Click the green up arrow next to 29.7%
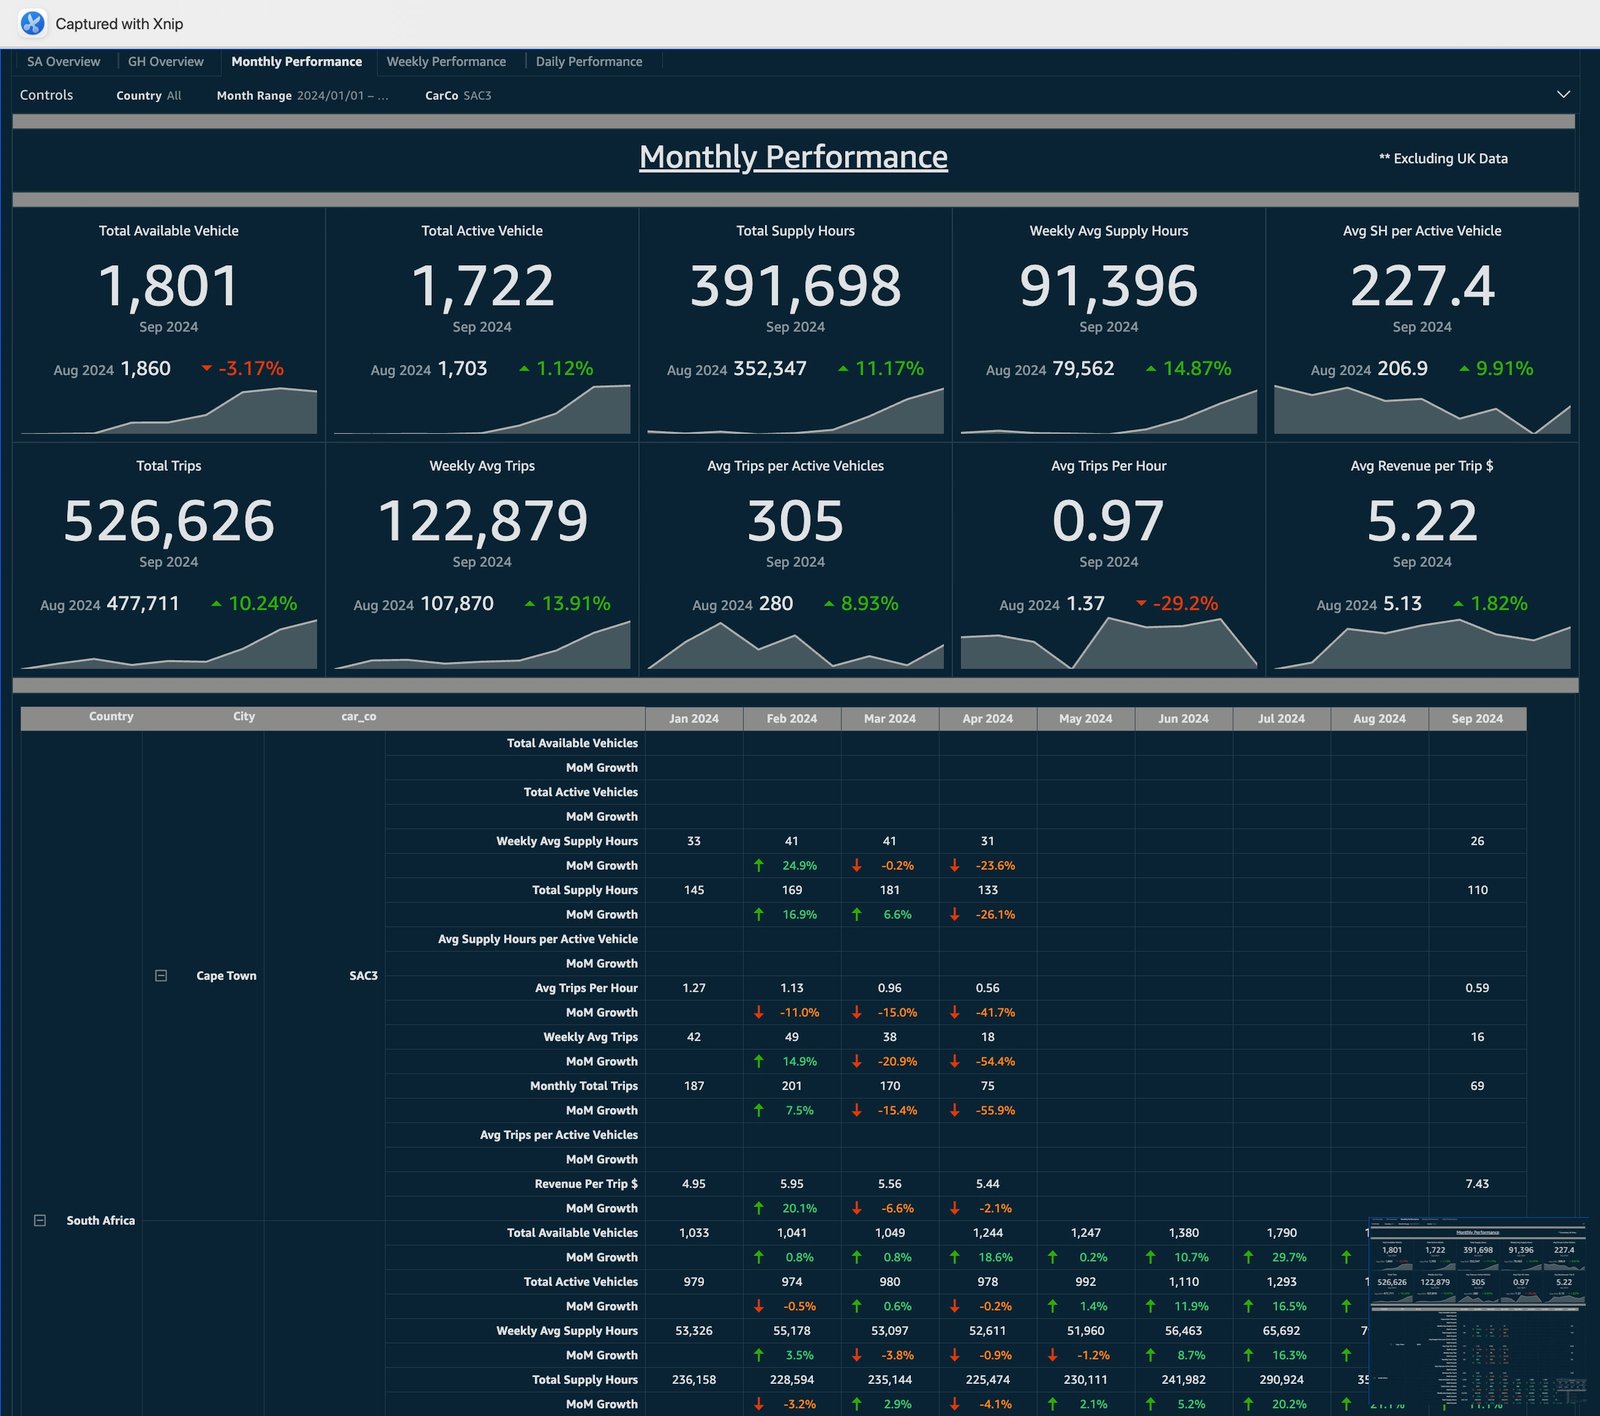1600x1416 pixels. (1249, 1258)
